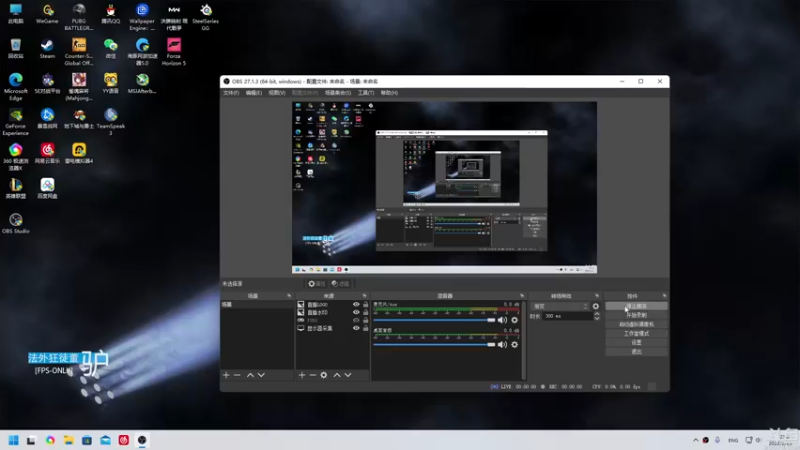
Task: Open OBS 设置 settings button
Action: point(636,343)
